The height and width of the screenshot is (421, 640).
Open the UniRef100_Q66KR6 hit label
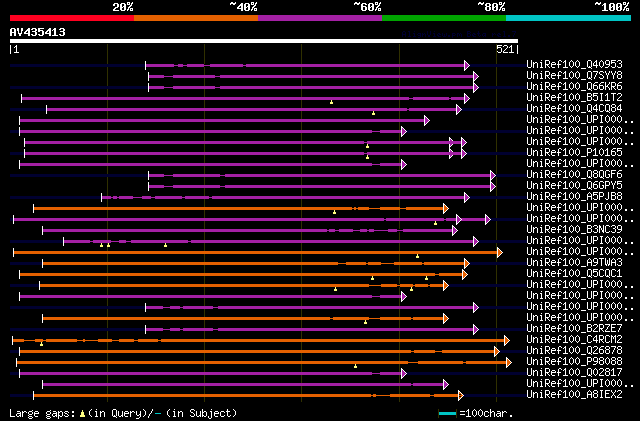point(574,87)
